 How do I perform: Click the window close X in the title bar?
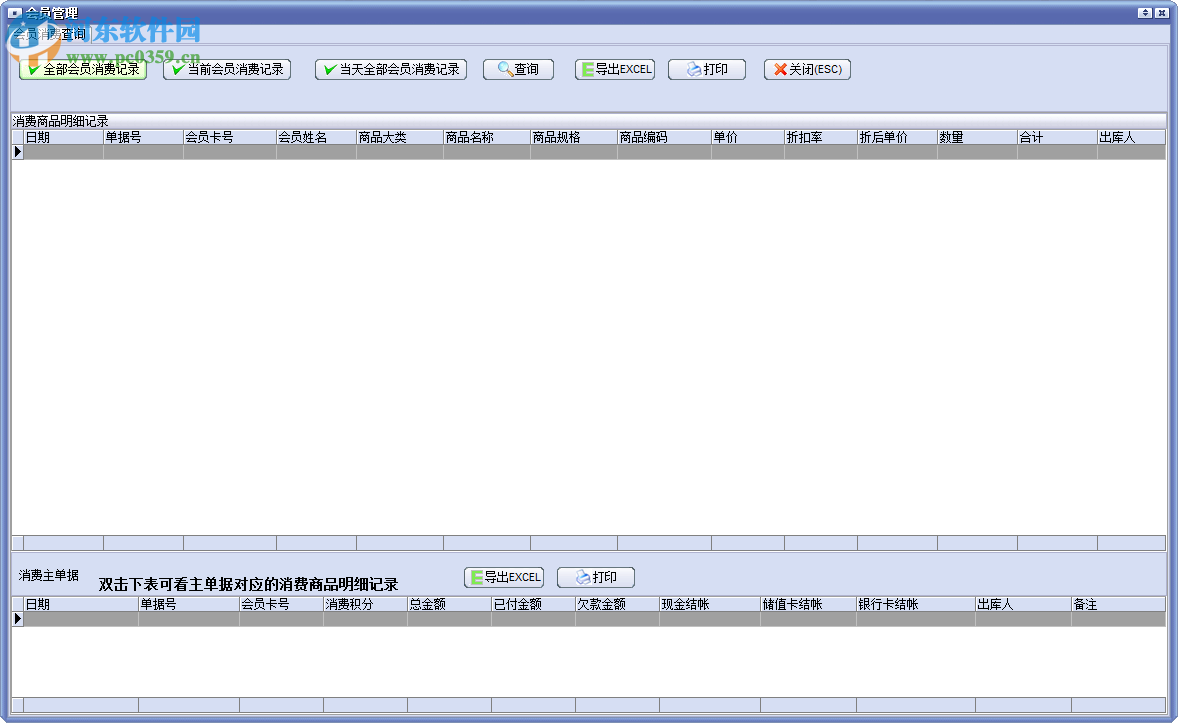1161,13
